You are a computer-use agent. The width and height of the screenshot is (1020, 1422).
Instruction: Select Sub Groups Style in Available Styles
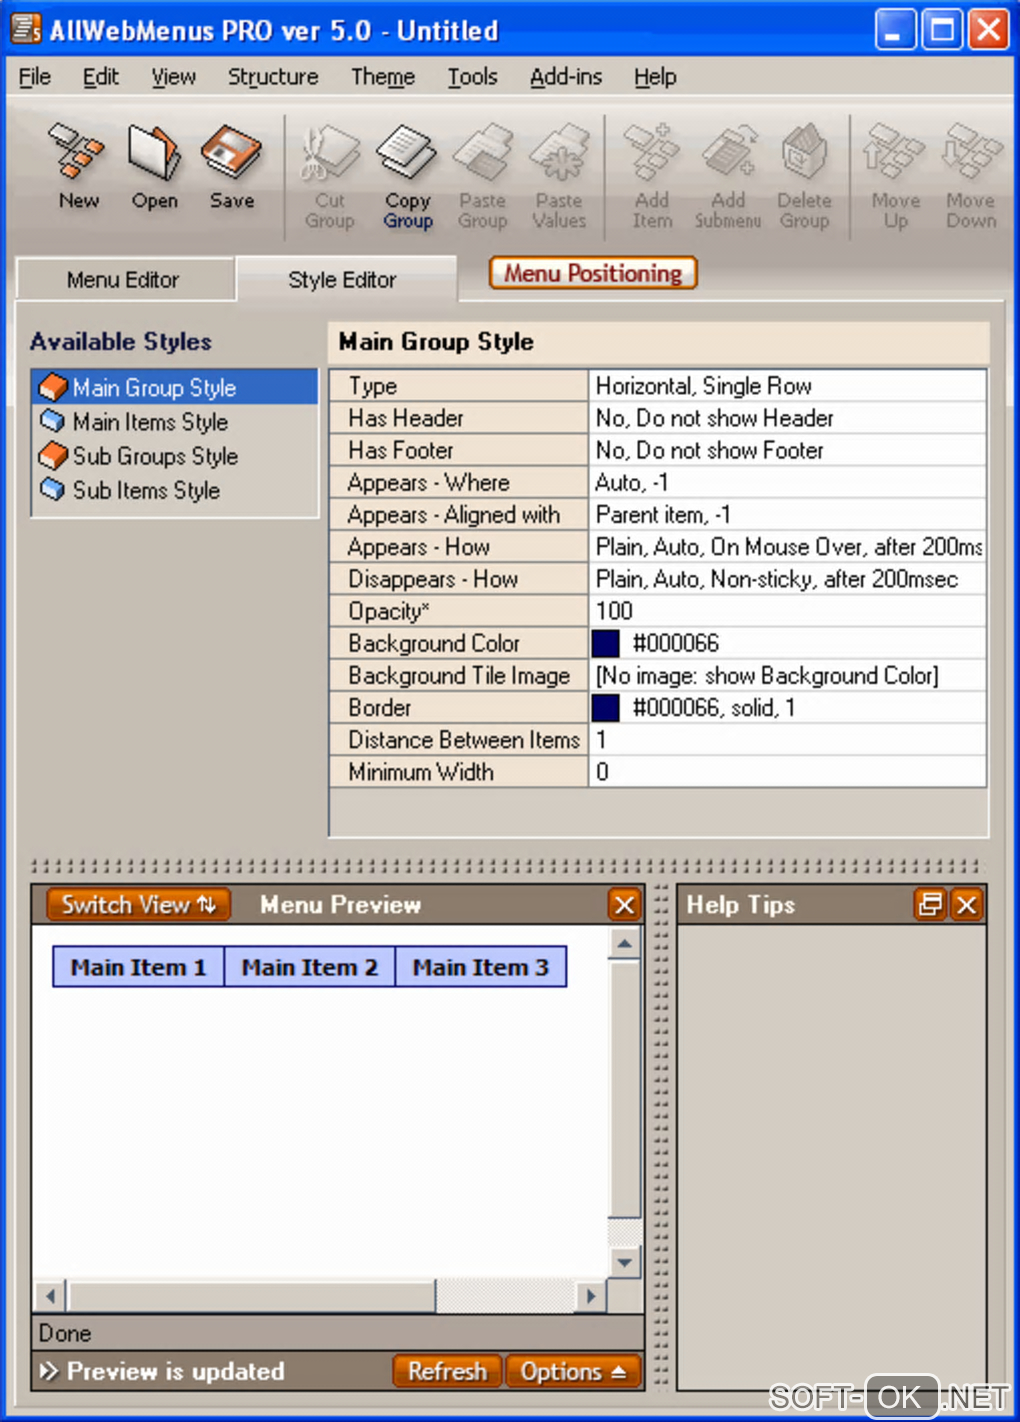(x=175, y=456)
